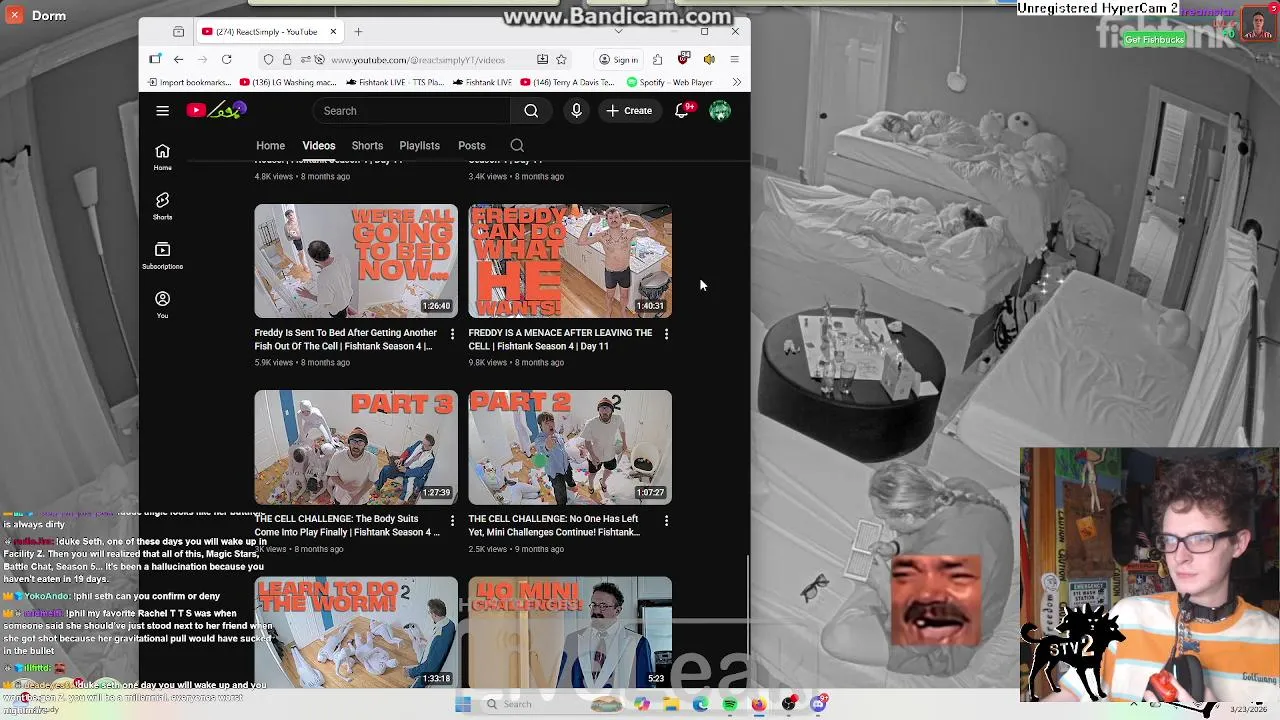Go back with the browser back arrow
The height and width of the screenshot is (720, 1280).
178,60
